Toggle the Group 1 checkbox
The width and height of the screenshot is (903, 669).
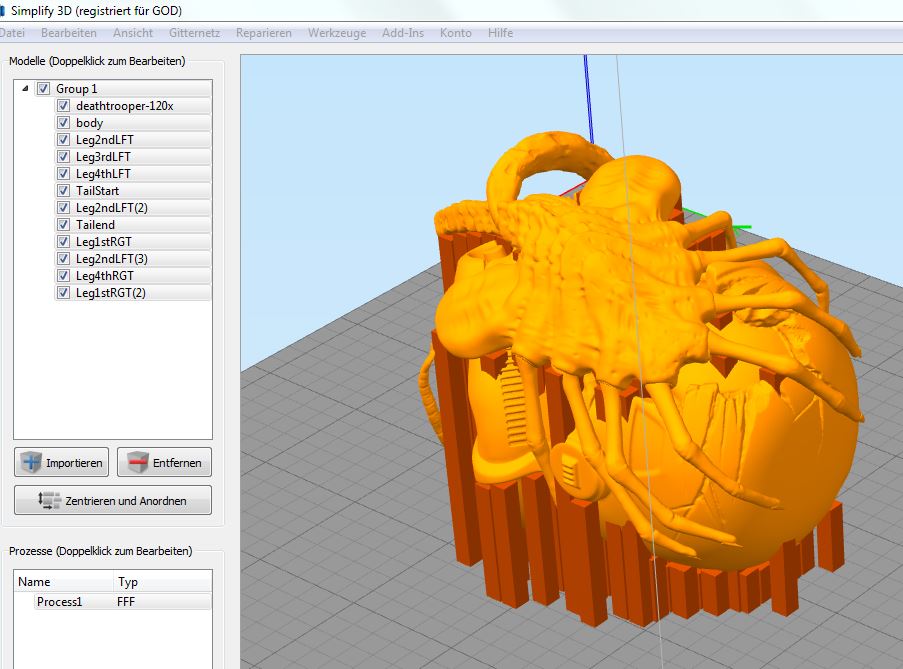tap(43, 89)
